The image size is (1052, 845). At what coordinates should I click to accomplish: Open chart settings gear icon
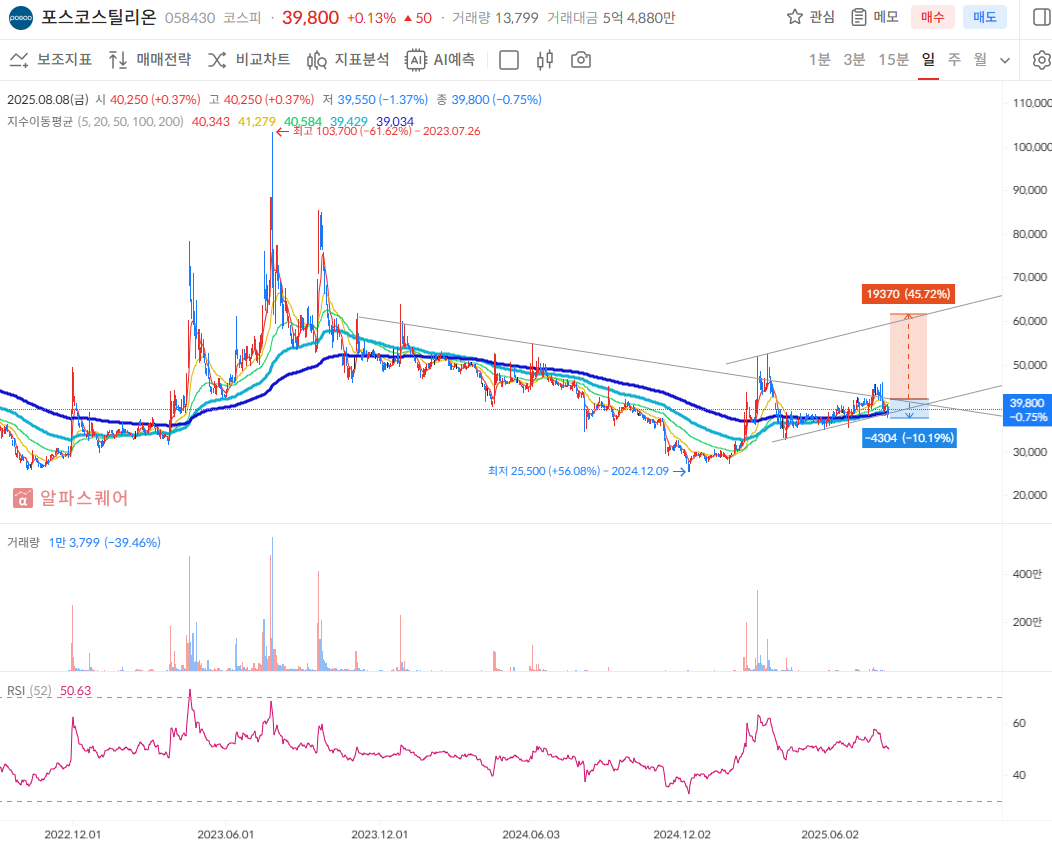pos(1041,60)
